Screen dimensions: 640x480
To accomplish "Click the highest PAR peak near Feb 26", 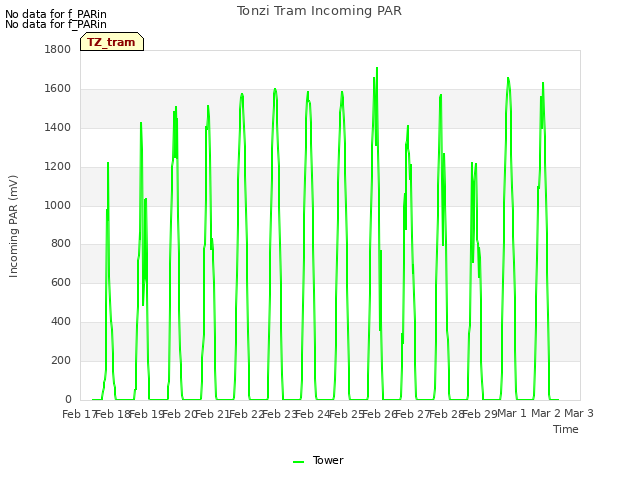I will [377, 68].
